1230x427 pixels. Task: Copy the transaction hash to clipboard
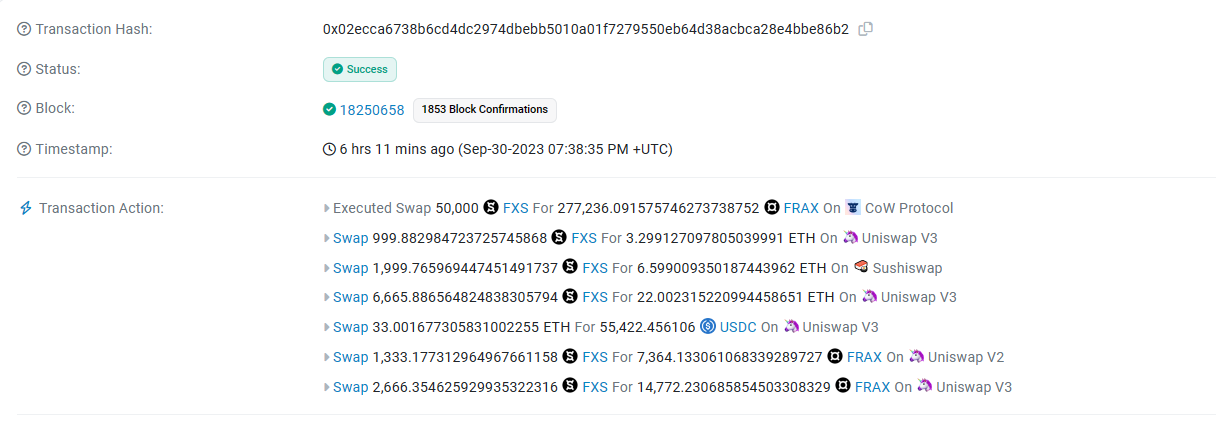(866, 29)
